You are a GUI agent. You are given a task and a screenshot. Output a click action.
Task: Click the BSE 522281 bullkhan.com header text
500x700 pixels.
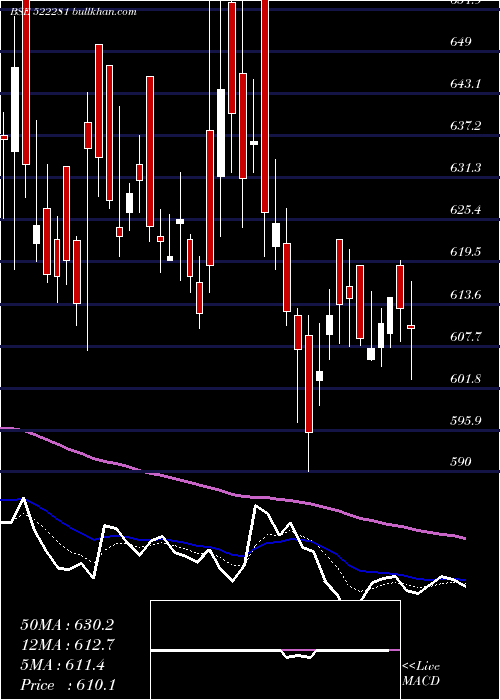tap(74, 12)
